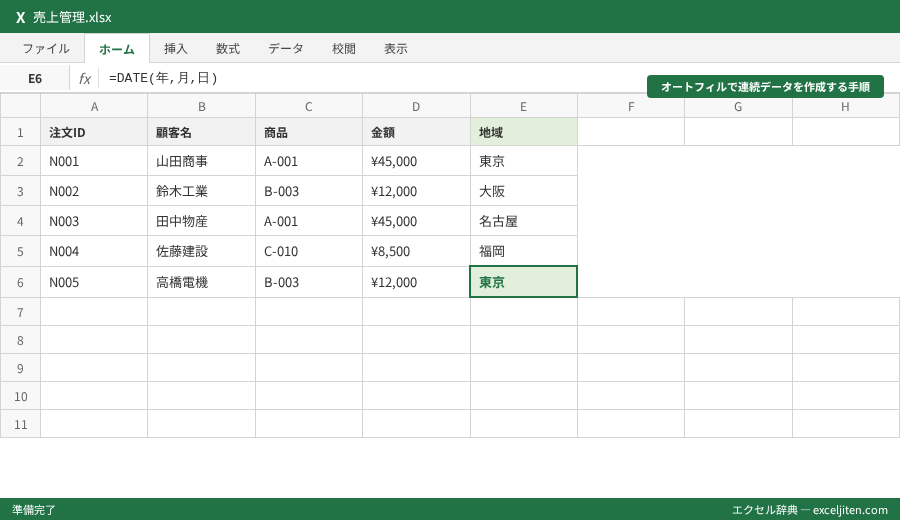Click the fx insert function icon

tap(84, 79)
